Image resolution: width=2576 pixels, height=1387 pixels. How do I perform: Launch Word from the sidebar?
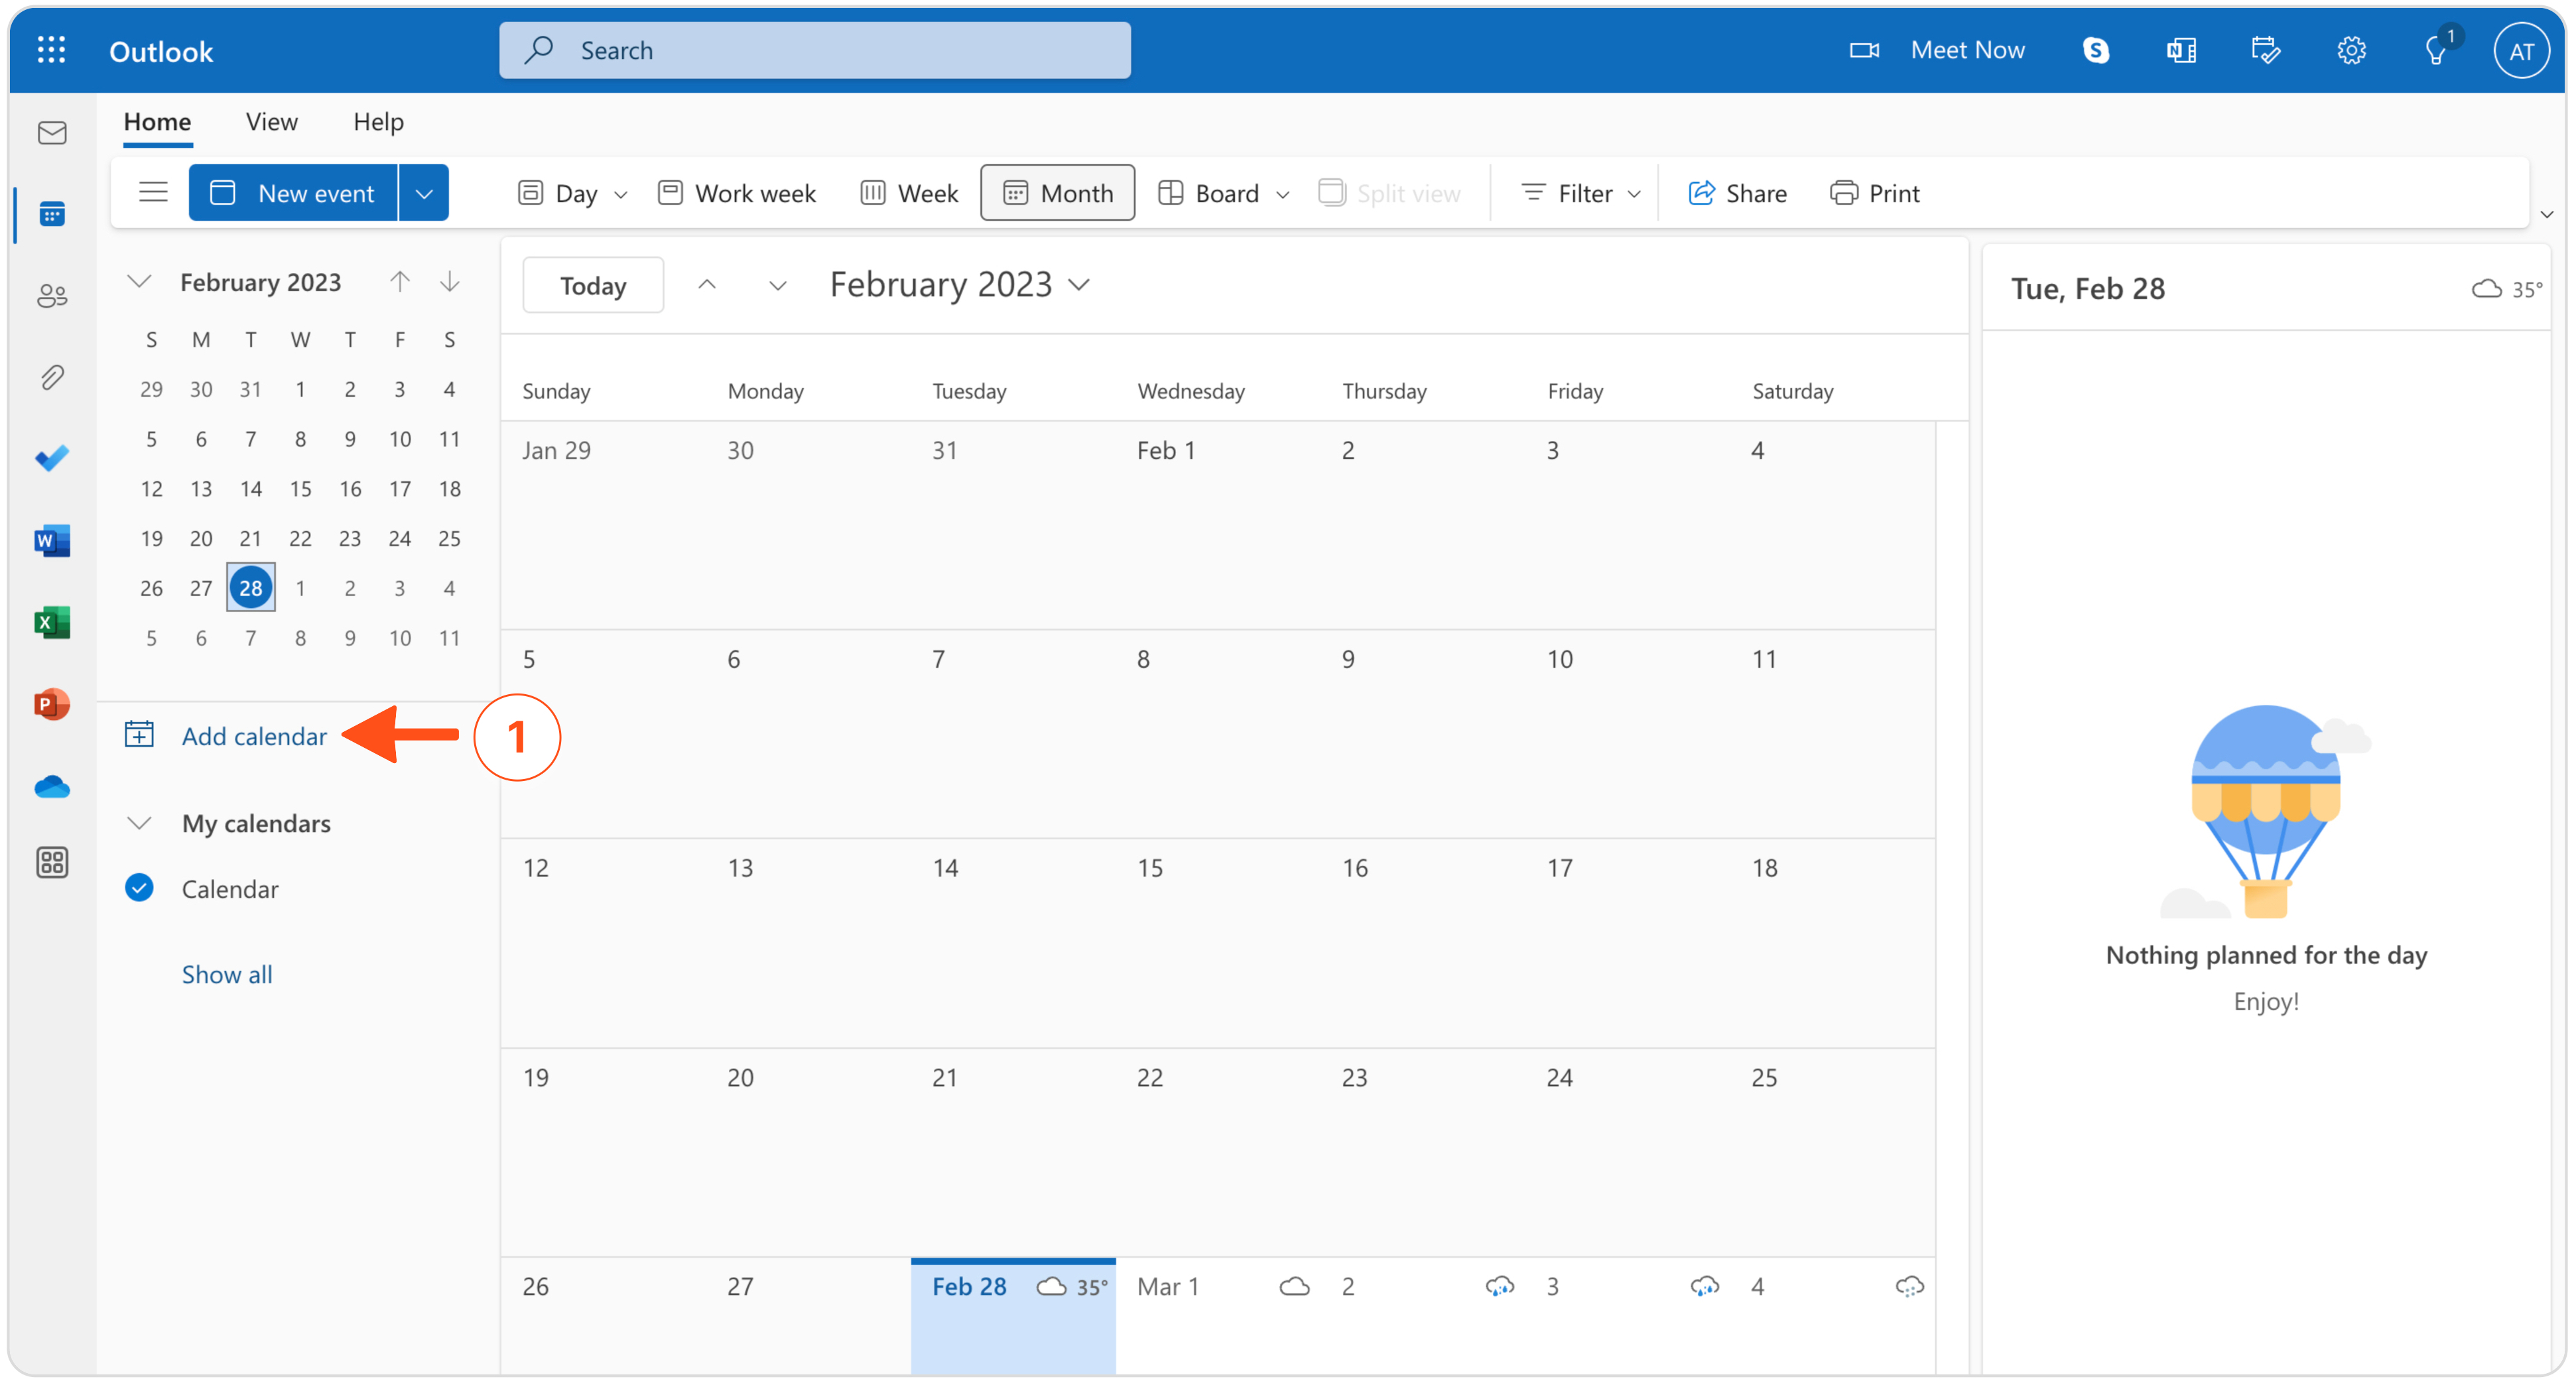coord(52,541)
